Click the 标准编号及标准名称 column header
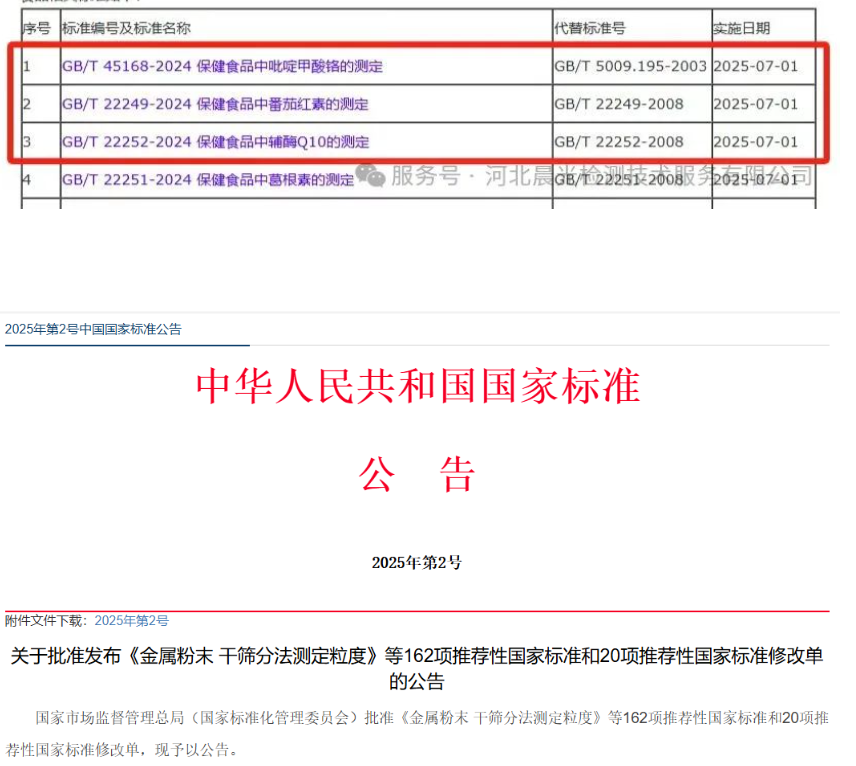 coord(126,29)
